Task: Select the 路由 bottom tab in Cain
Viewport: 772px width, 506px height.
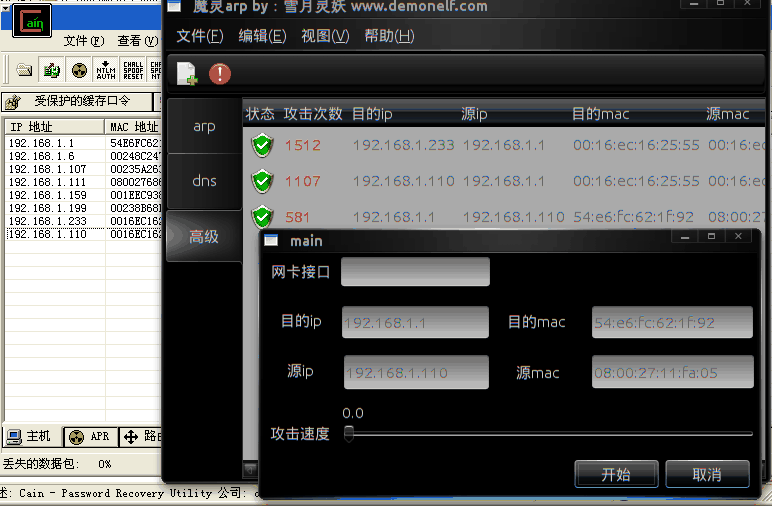Action: click(x=141, y=437)
